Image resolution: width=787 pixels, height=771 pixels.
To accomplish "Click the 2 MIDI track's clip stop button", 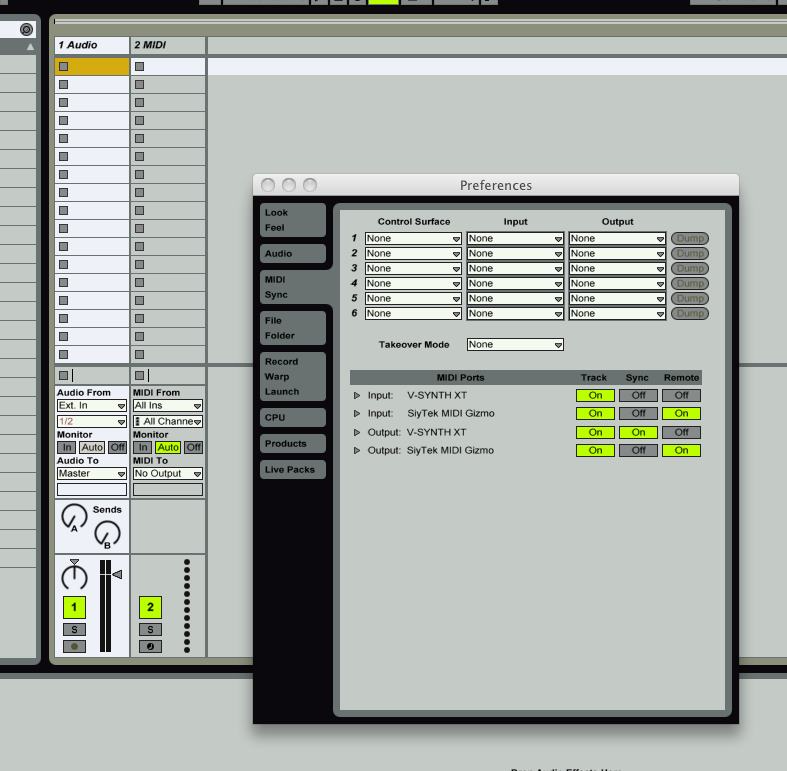I will click(x=140, y=375).
